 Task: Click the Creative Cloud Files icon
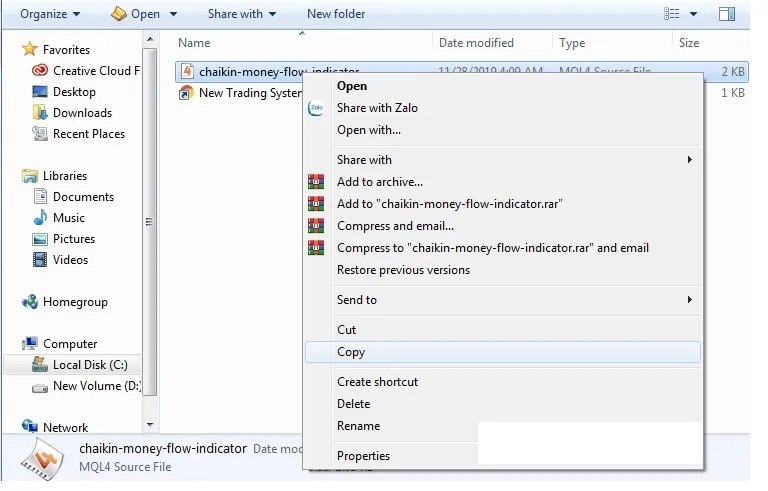pyautogui.click(x=40, y=71)
